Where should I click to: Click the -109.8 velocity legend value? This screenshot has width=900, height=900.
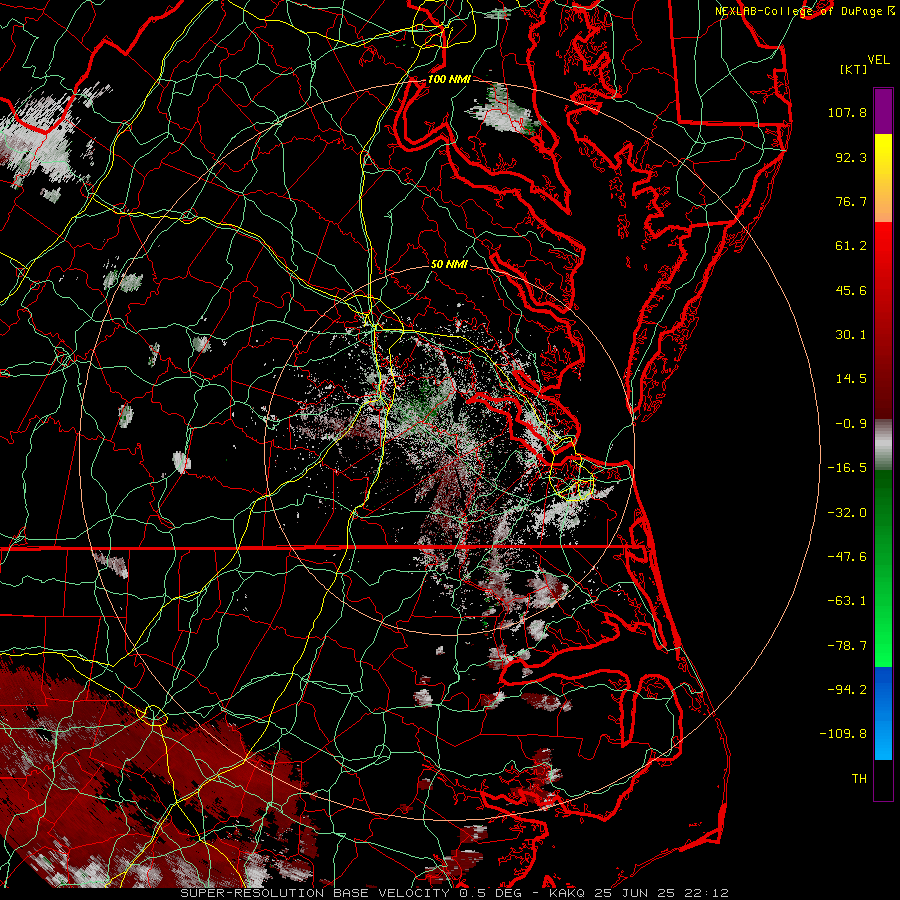point(844,734)
